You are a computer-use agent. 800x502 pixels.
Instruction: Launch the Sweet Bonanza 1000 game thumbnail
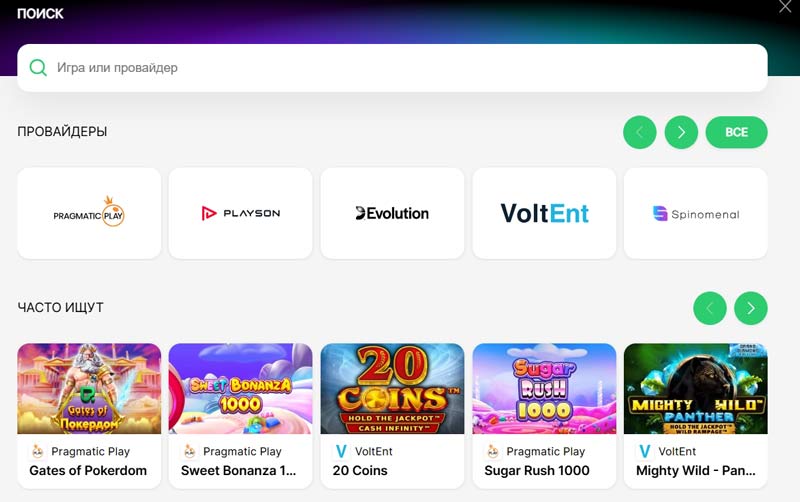click(240, 389)
